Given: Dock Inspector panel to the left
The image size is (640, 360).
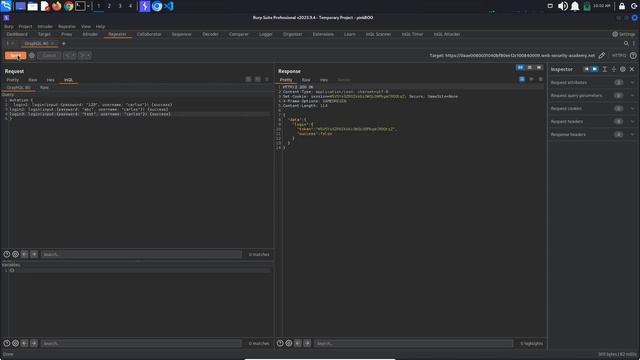Looking at the screenshot, I should tap(586, 69).
